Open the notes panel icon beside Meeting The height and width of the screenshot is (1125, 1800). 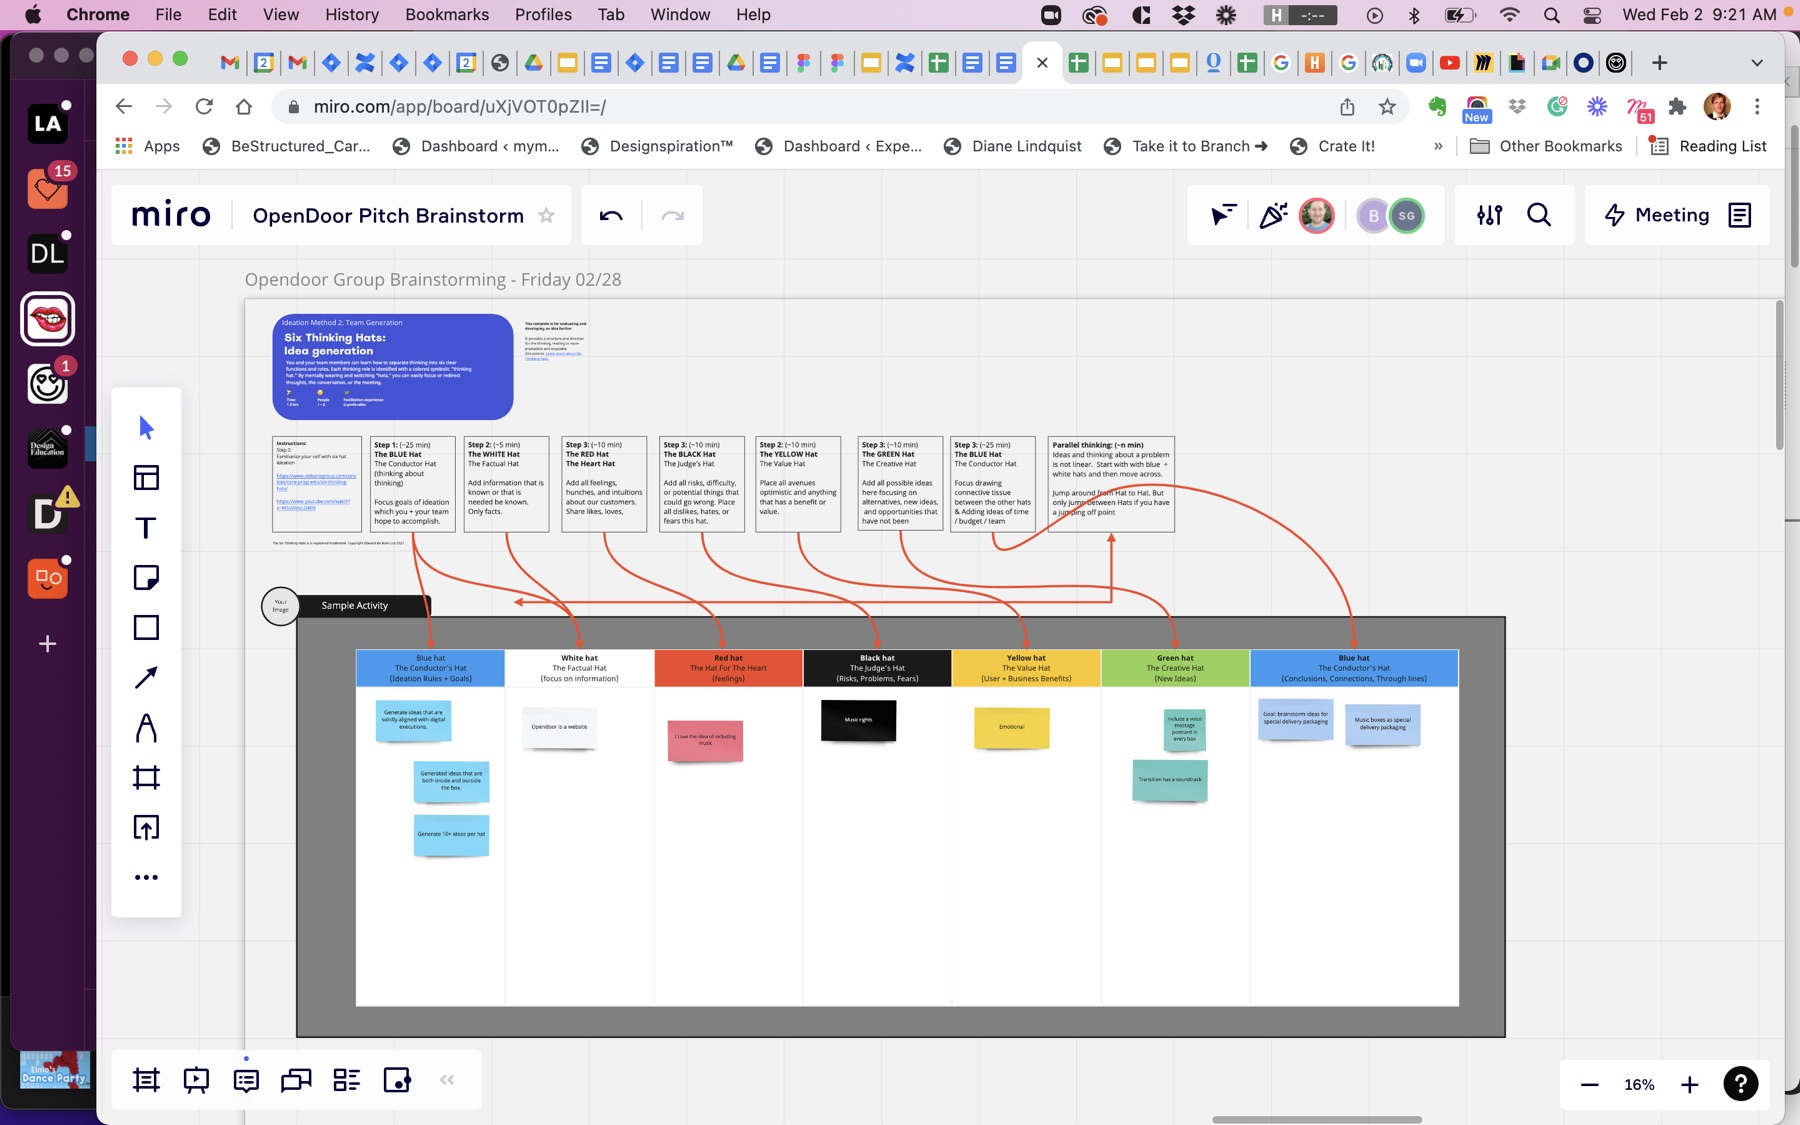1740,215
